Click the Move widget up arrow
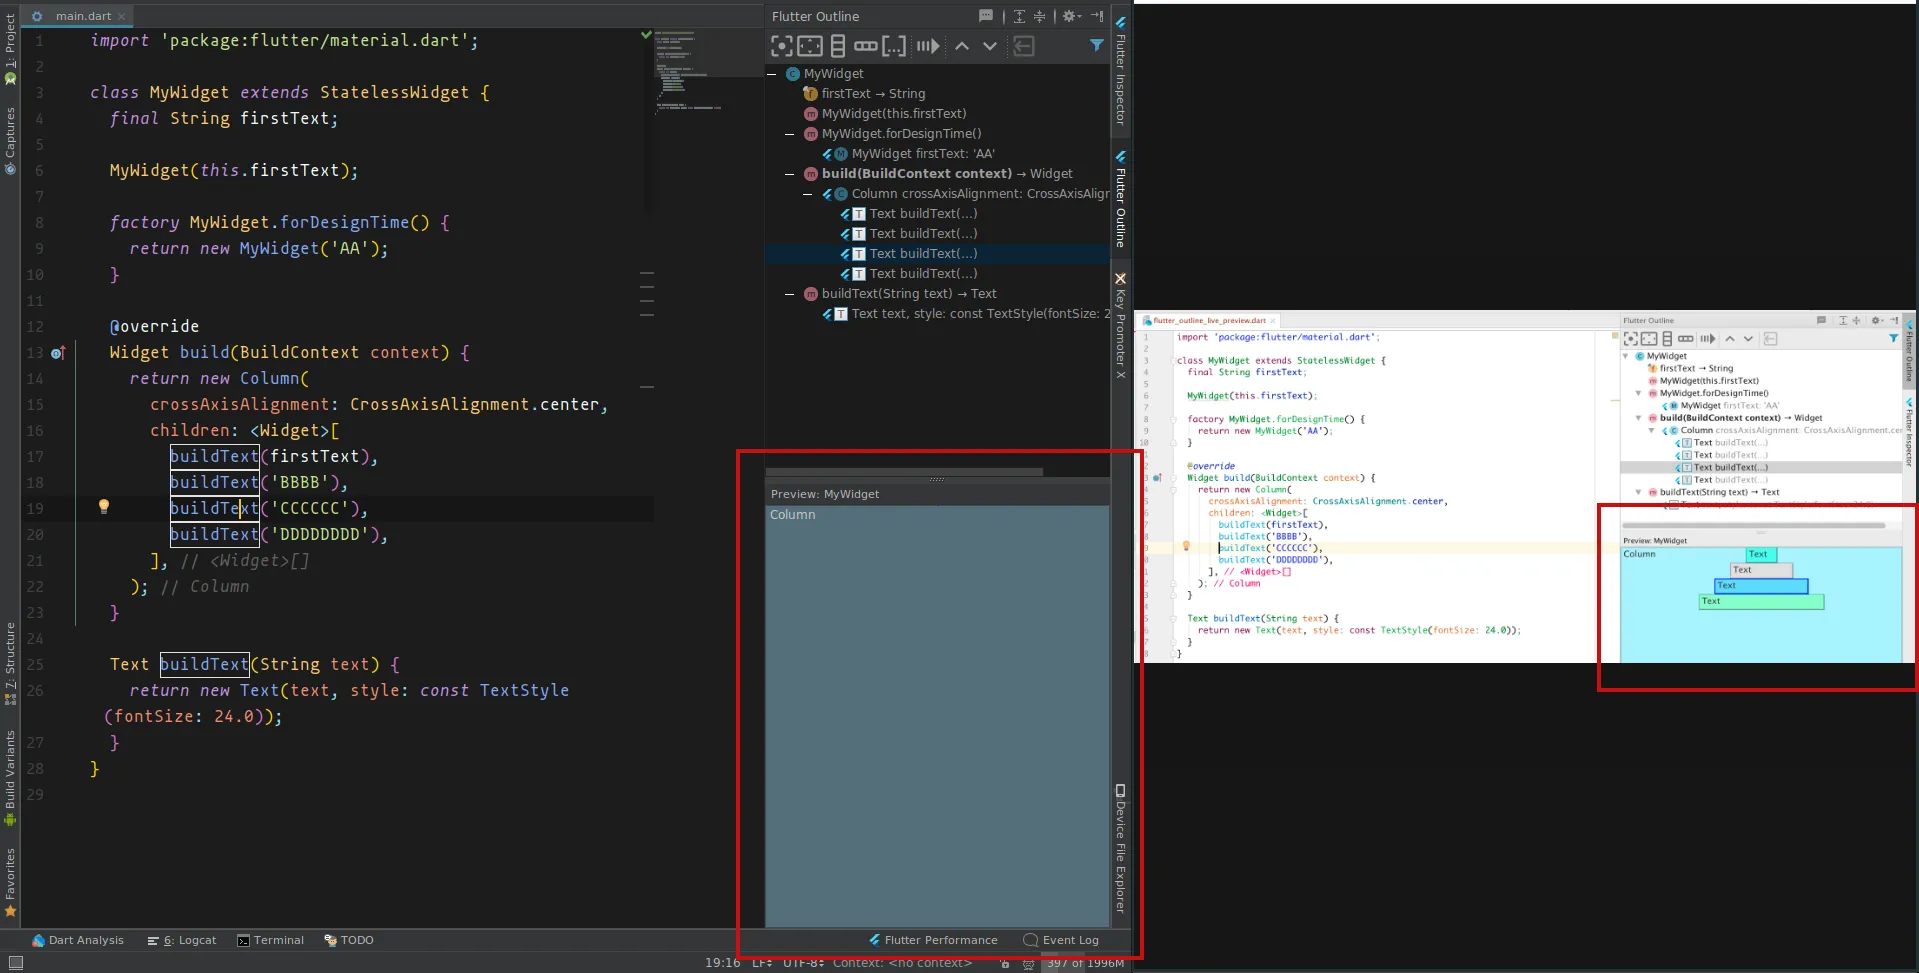Screen dimensions: 1919x973 point(962,46)
